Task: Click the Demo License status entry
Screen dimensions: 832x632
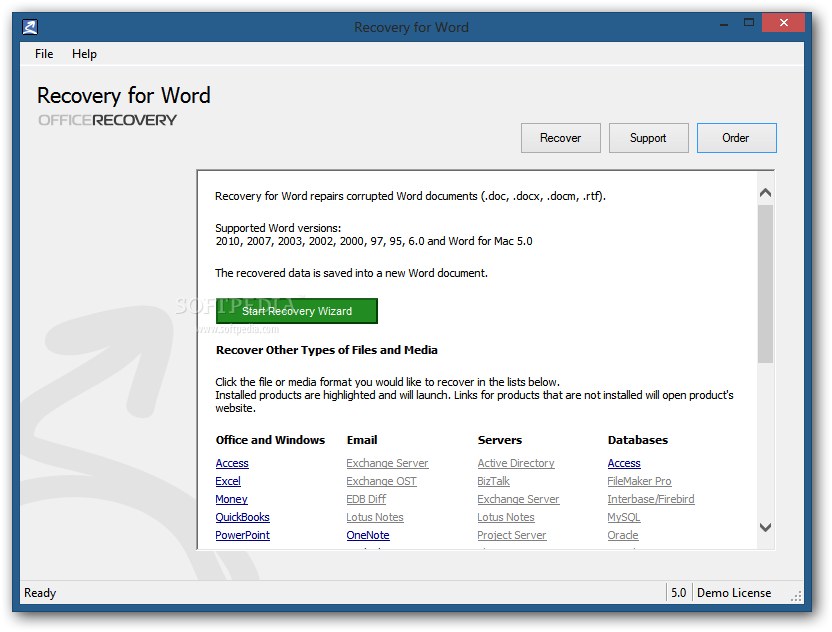Action: (734, 593)
